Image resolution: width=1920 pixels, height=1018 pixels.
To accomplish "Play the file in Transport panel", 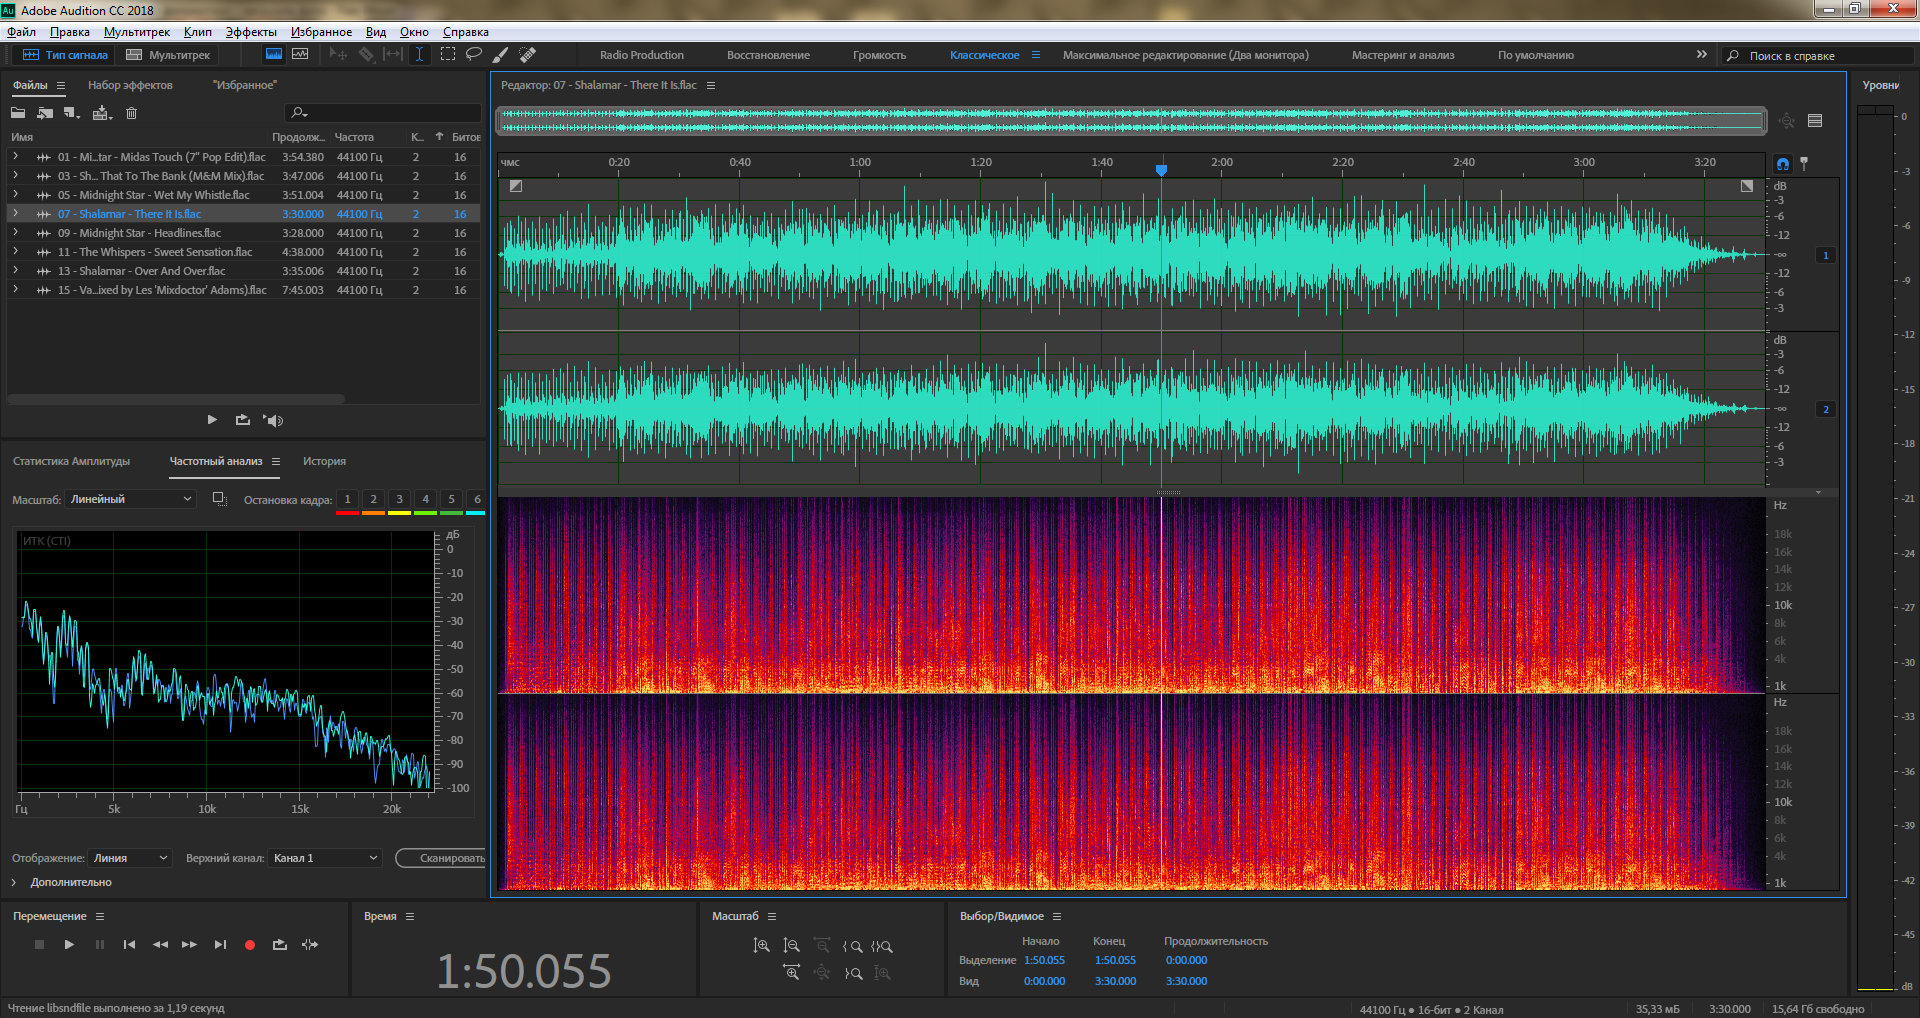I will coord(69,944).
